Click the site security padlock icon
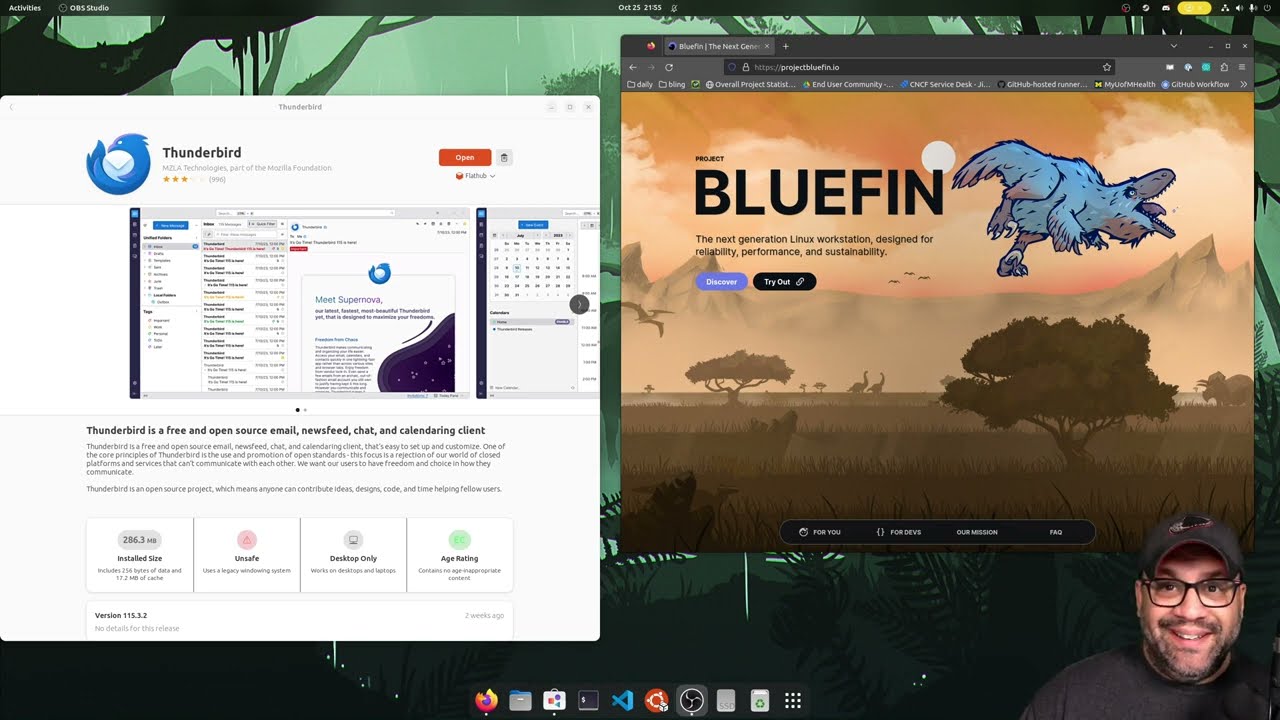The height and width of the screenshot is (720, 1280). [745, 67]
